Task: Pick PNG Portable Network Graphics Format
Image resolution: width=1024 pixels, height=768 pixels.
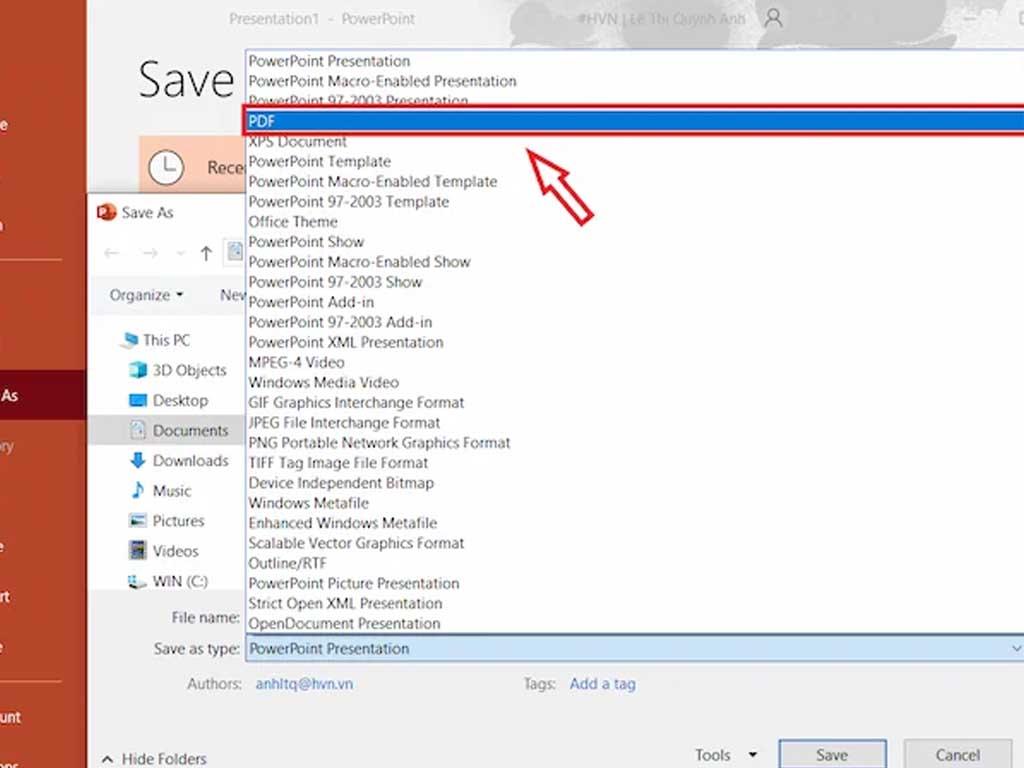Action: 379,442
